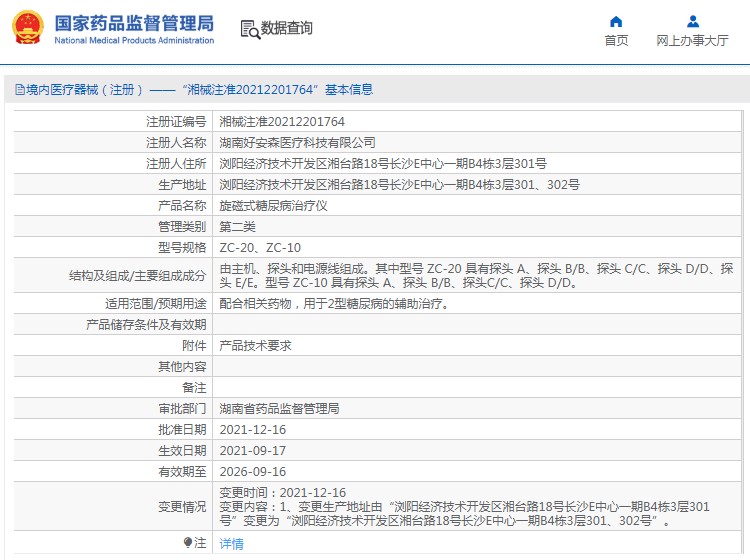Viewport: 750px width, 560px height.
Task: Go to 首页 text link
Action: click(x=616, y=41)
